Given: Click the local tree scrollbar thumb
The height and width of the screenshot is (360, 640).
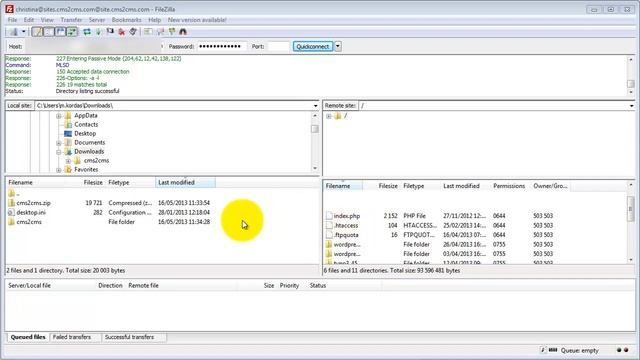Looking at the screenshot, I should coord(315,129).
